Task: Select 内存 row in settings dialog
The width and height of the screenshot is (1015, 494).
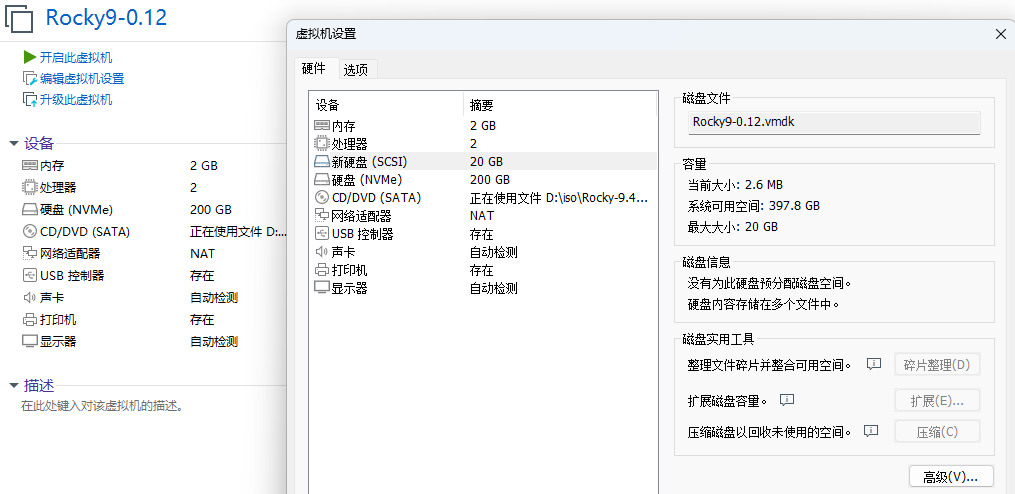Action: click(483, 126)
